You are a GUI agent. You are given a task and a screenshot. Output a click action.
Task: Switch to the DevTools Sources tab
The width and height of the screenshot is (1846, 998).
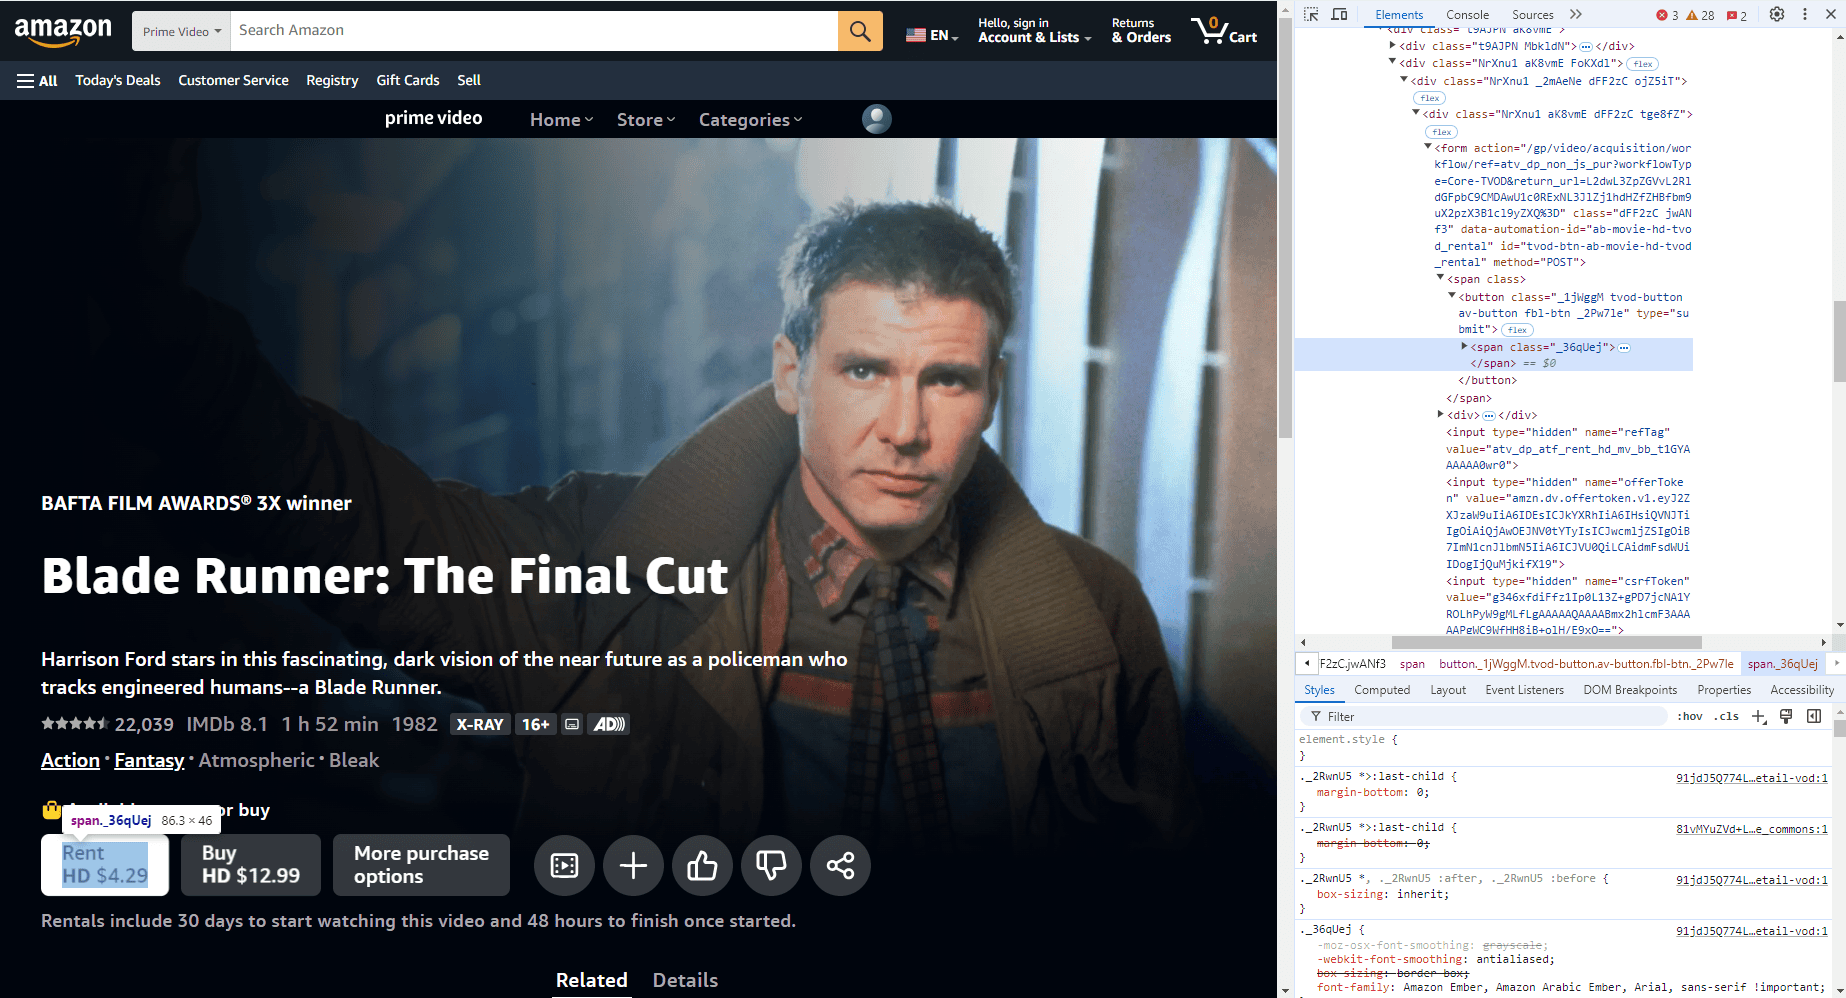[x=1532, y=15]
